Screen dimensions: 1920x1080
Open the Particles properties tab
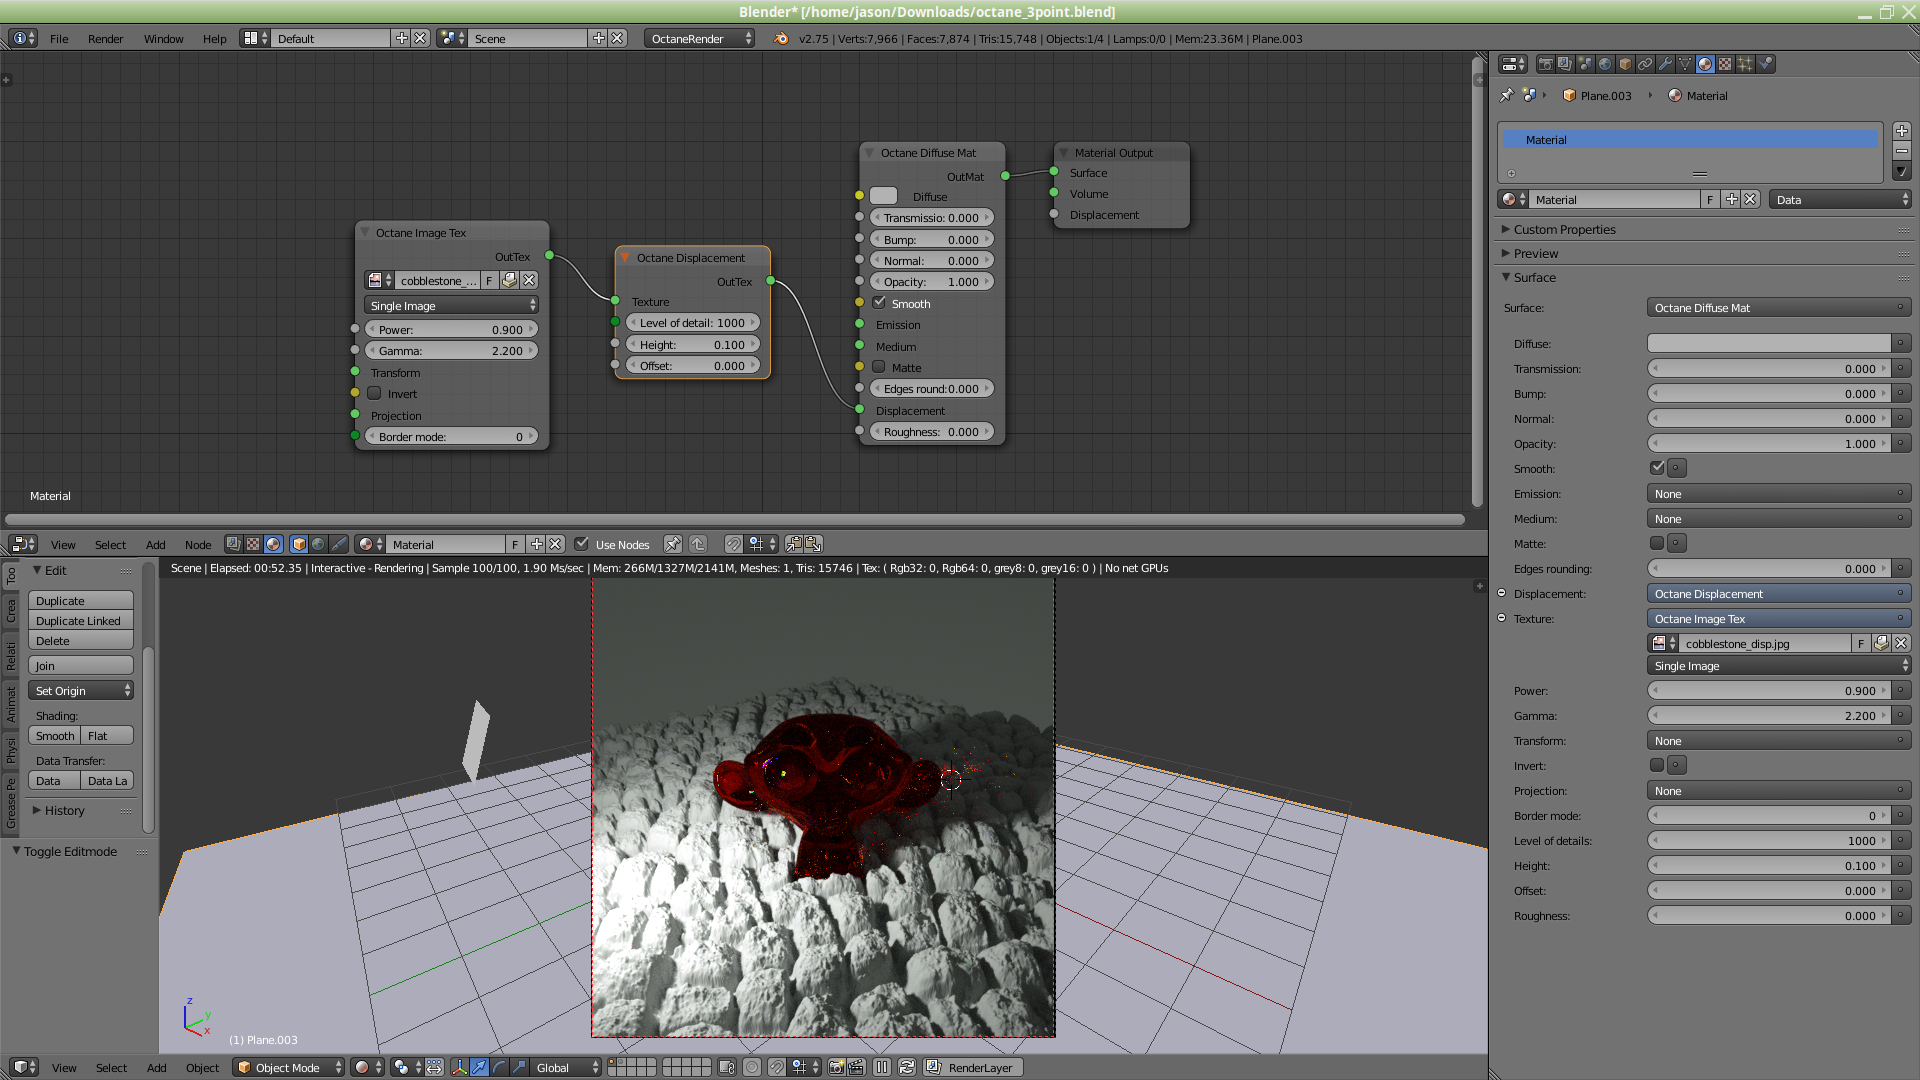pyautogui.click(x=1745, y=64)
